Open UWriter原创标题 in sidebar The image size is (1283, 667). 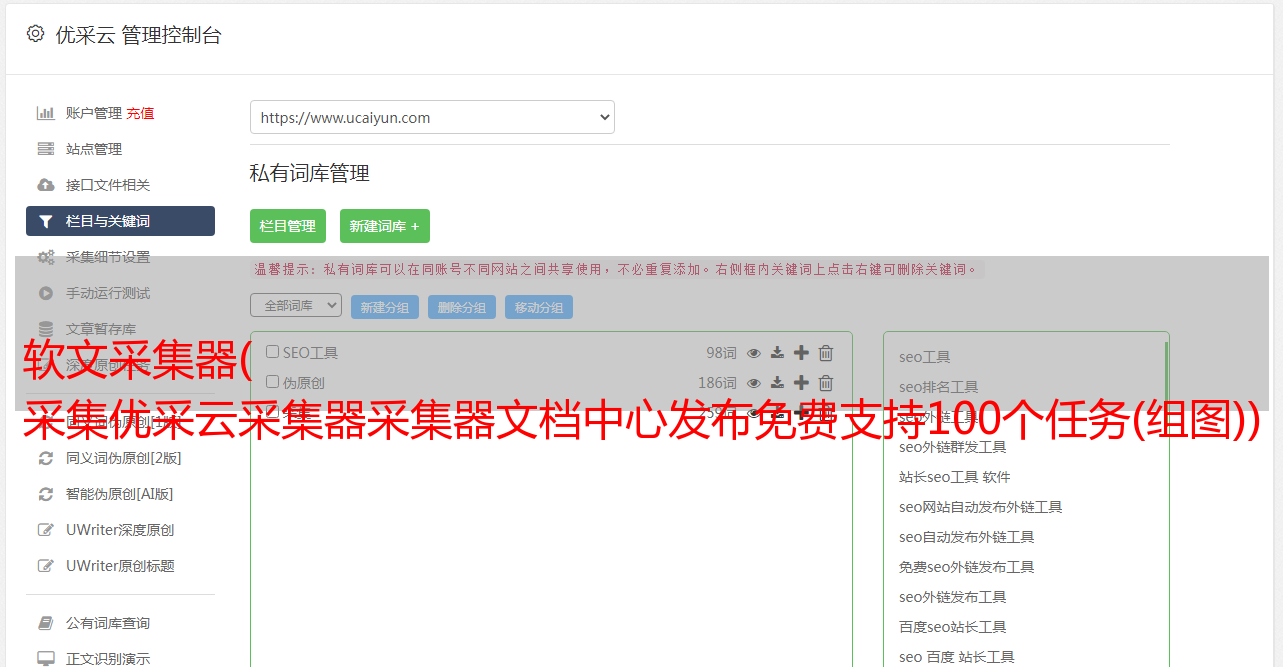coord(120,566)
